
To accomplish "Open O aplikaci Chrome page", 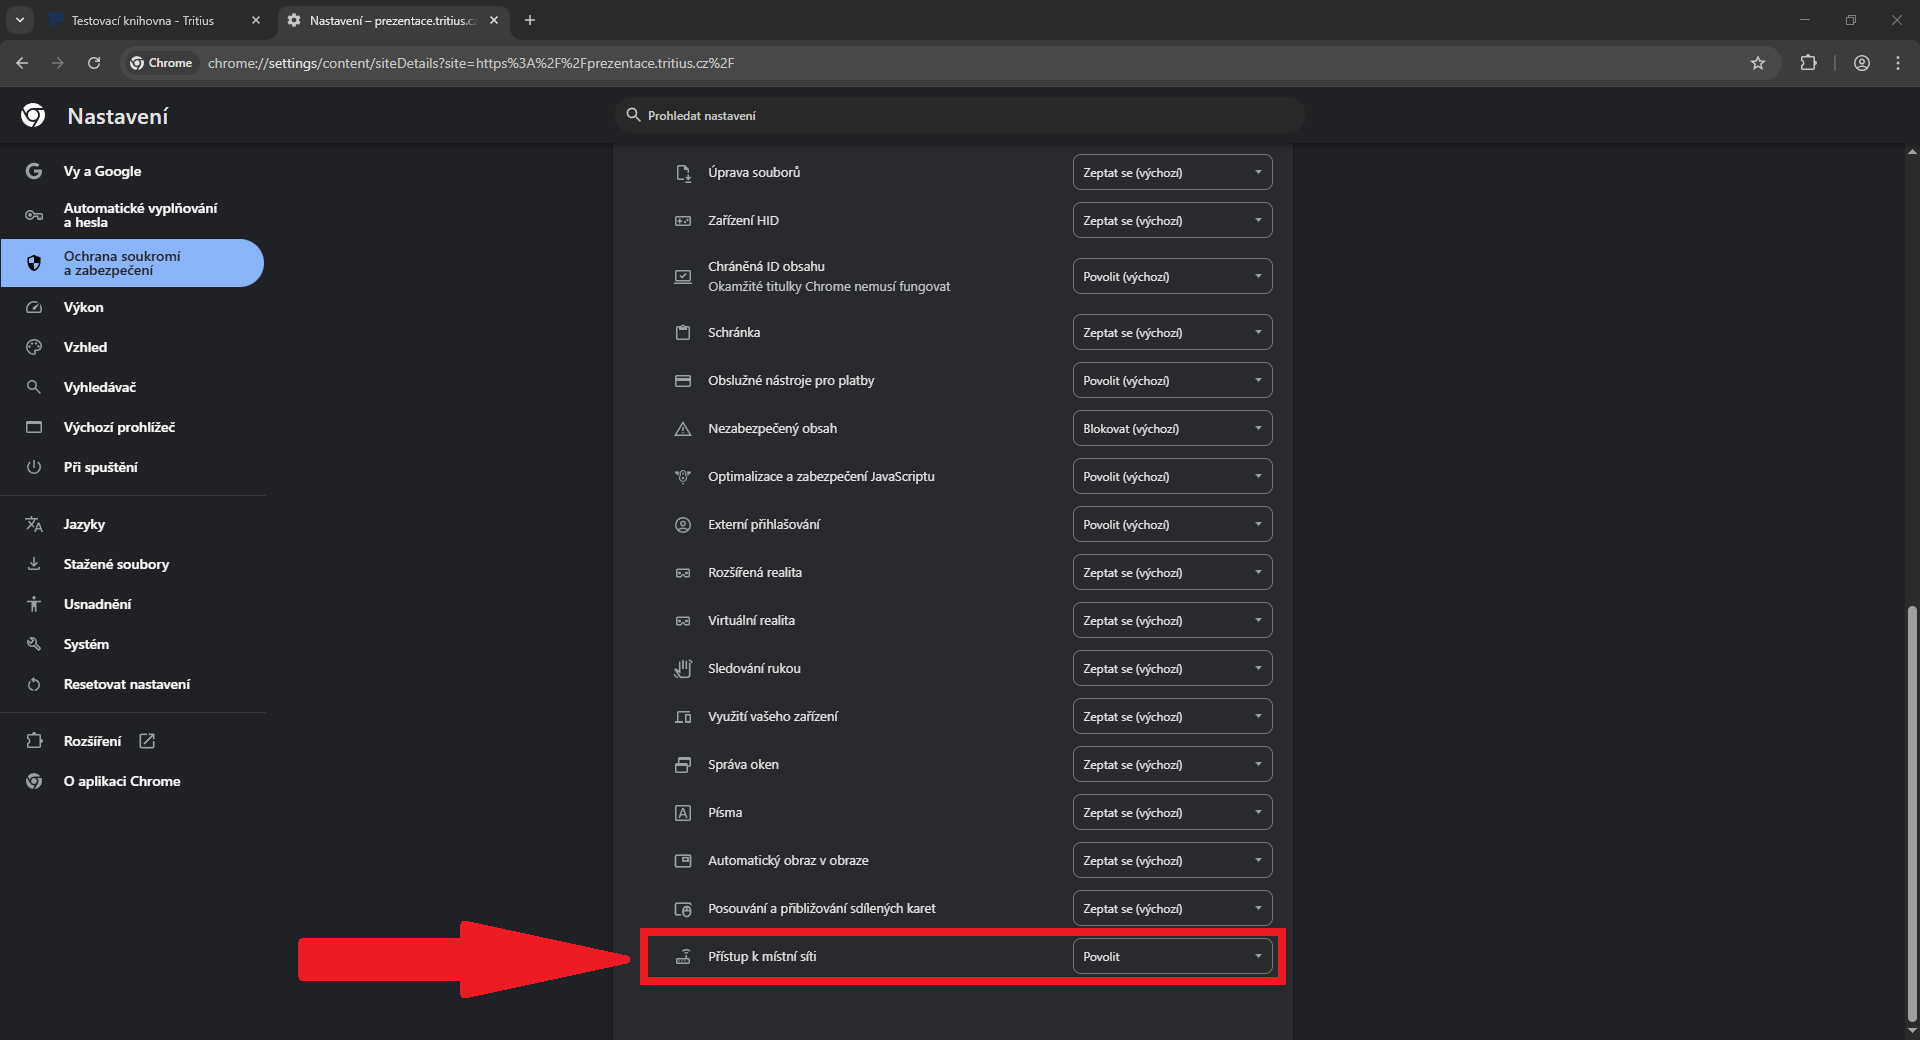I will [122, 781].
